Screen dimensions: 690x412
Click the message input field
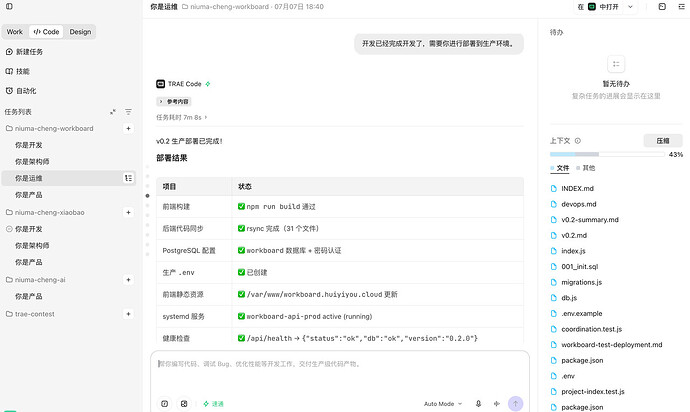[x=339, y=371]
